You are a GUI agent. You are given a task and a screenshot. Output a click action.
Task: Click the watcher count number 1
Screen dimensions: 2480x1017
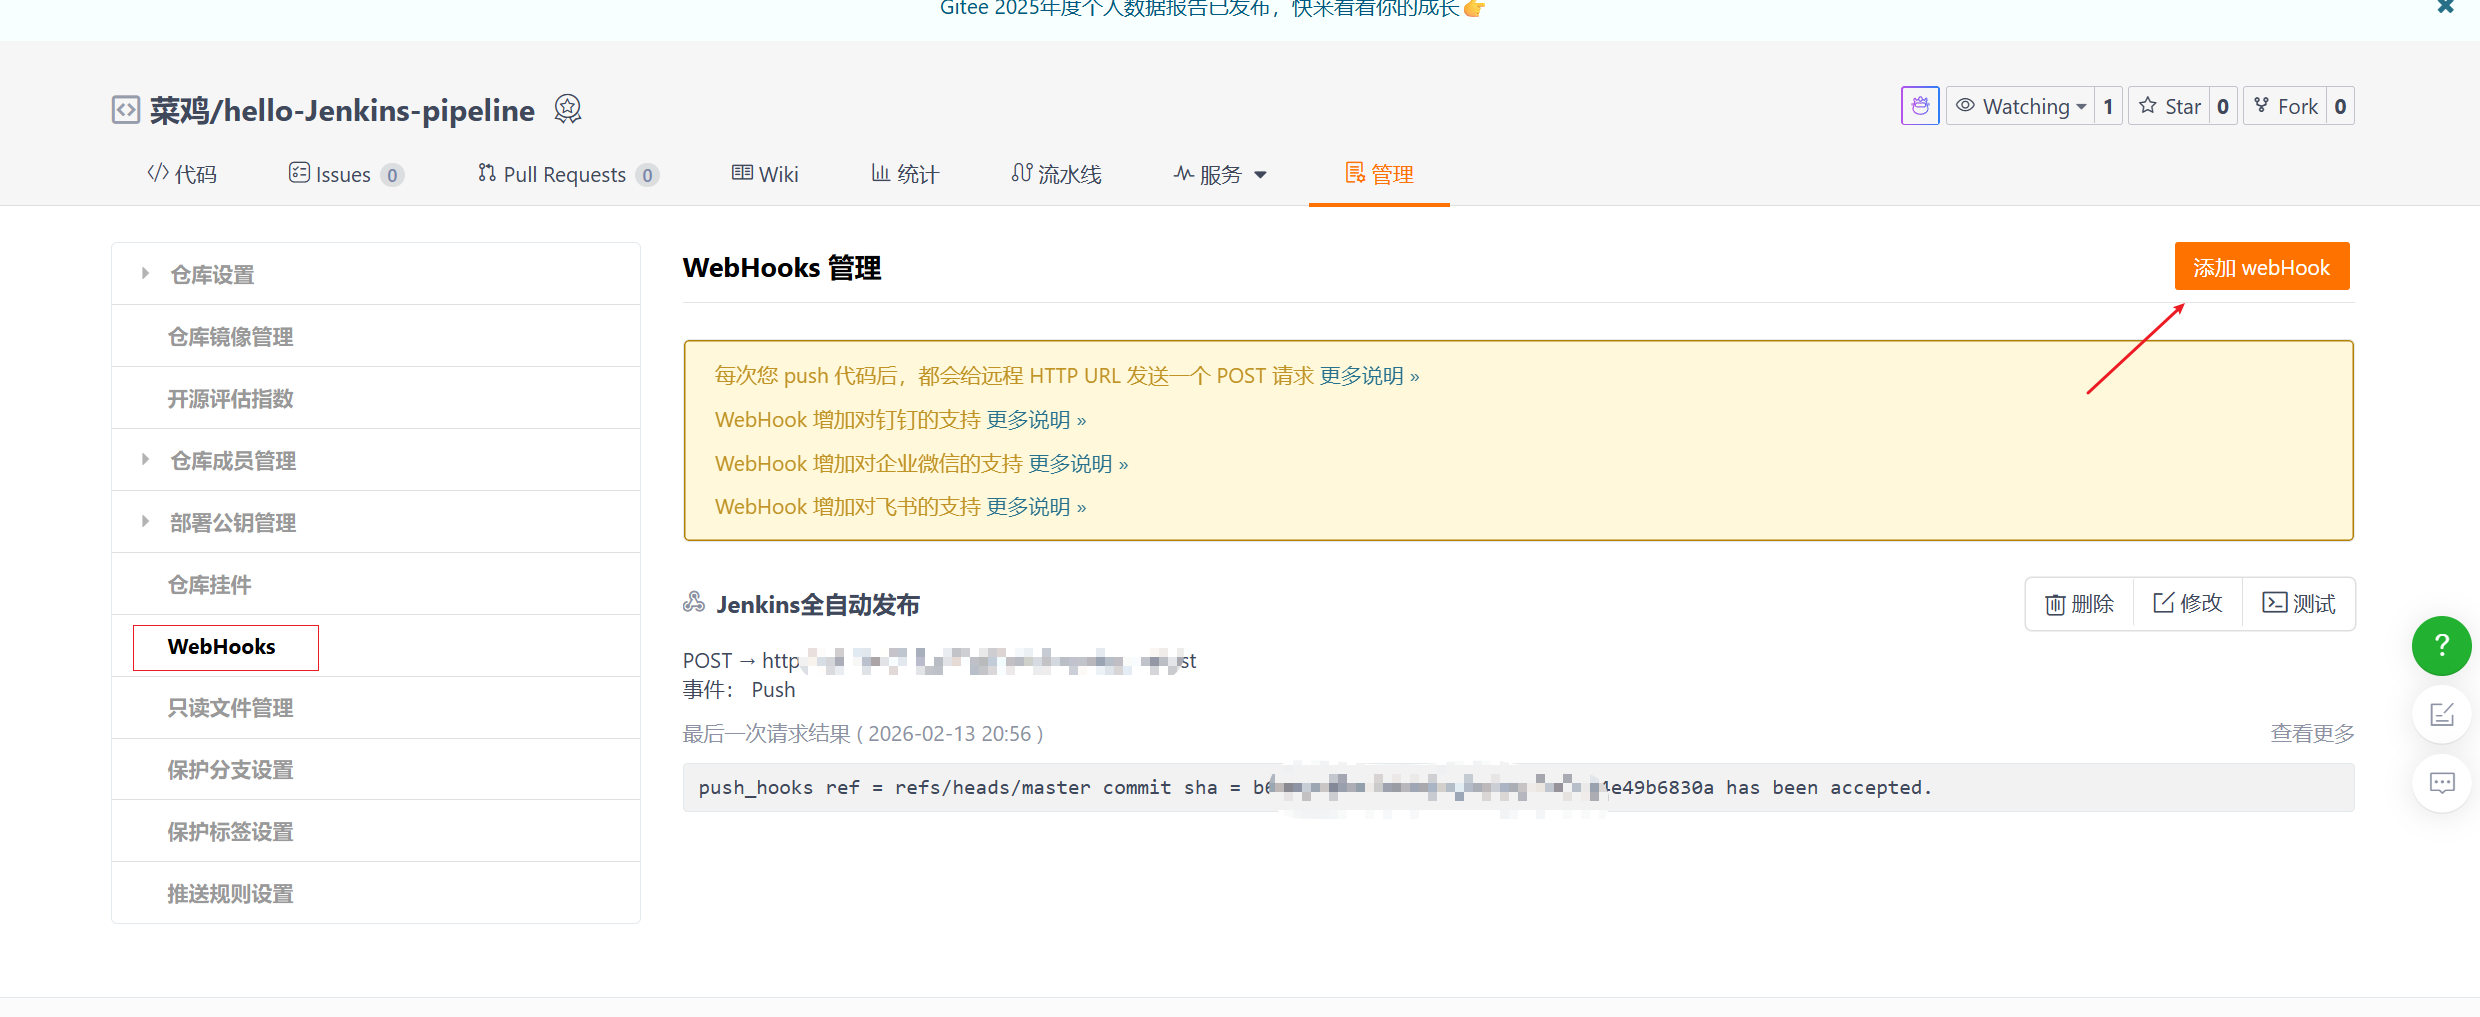point(2109,106)
